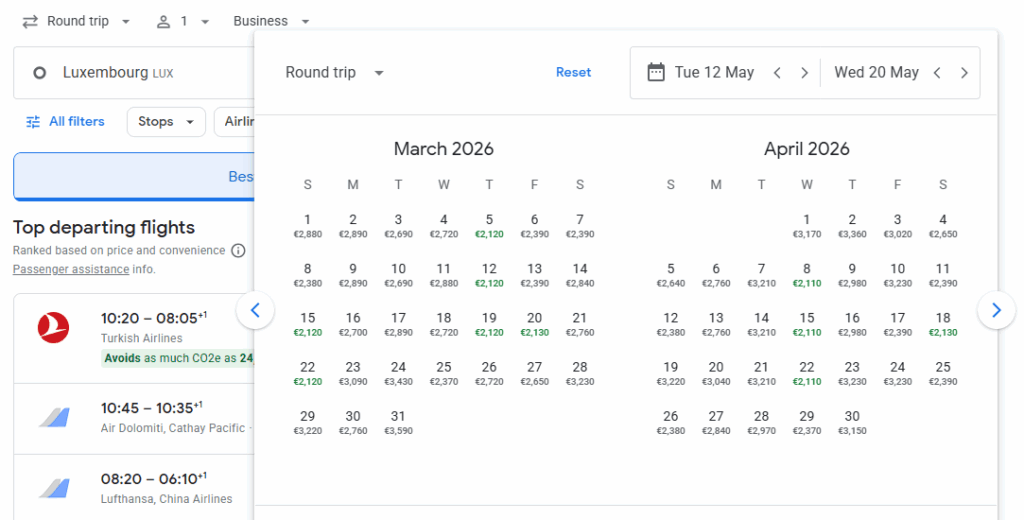
Task: Select April 22 in the calendar
Action: coord(807,374)
